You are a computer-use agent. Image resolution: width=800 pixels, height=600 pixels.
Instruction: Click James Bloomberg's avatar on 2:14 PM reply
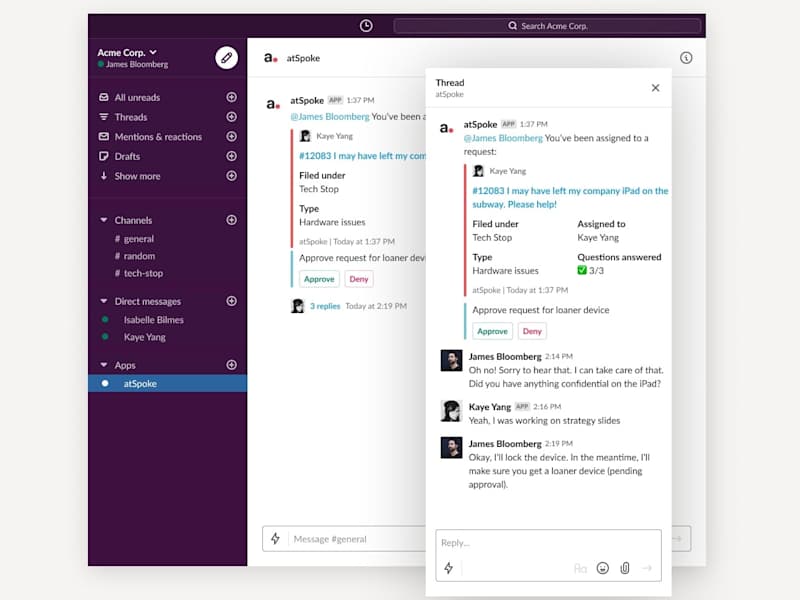click(451, 360)
